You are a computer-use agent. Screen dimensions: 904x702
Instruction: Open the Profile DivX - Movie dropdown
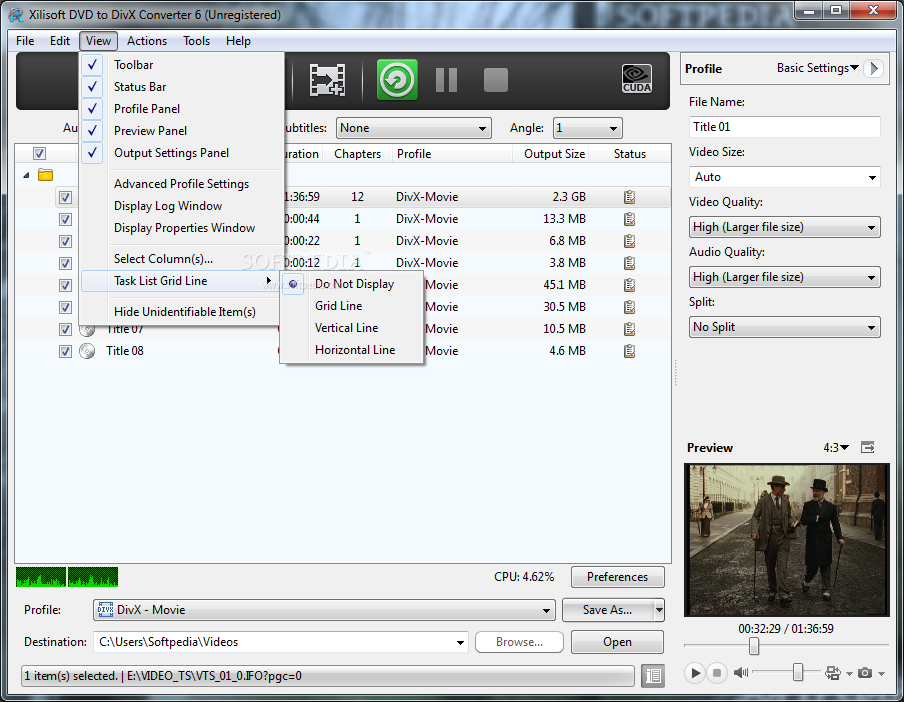coord(324,610)
